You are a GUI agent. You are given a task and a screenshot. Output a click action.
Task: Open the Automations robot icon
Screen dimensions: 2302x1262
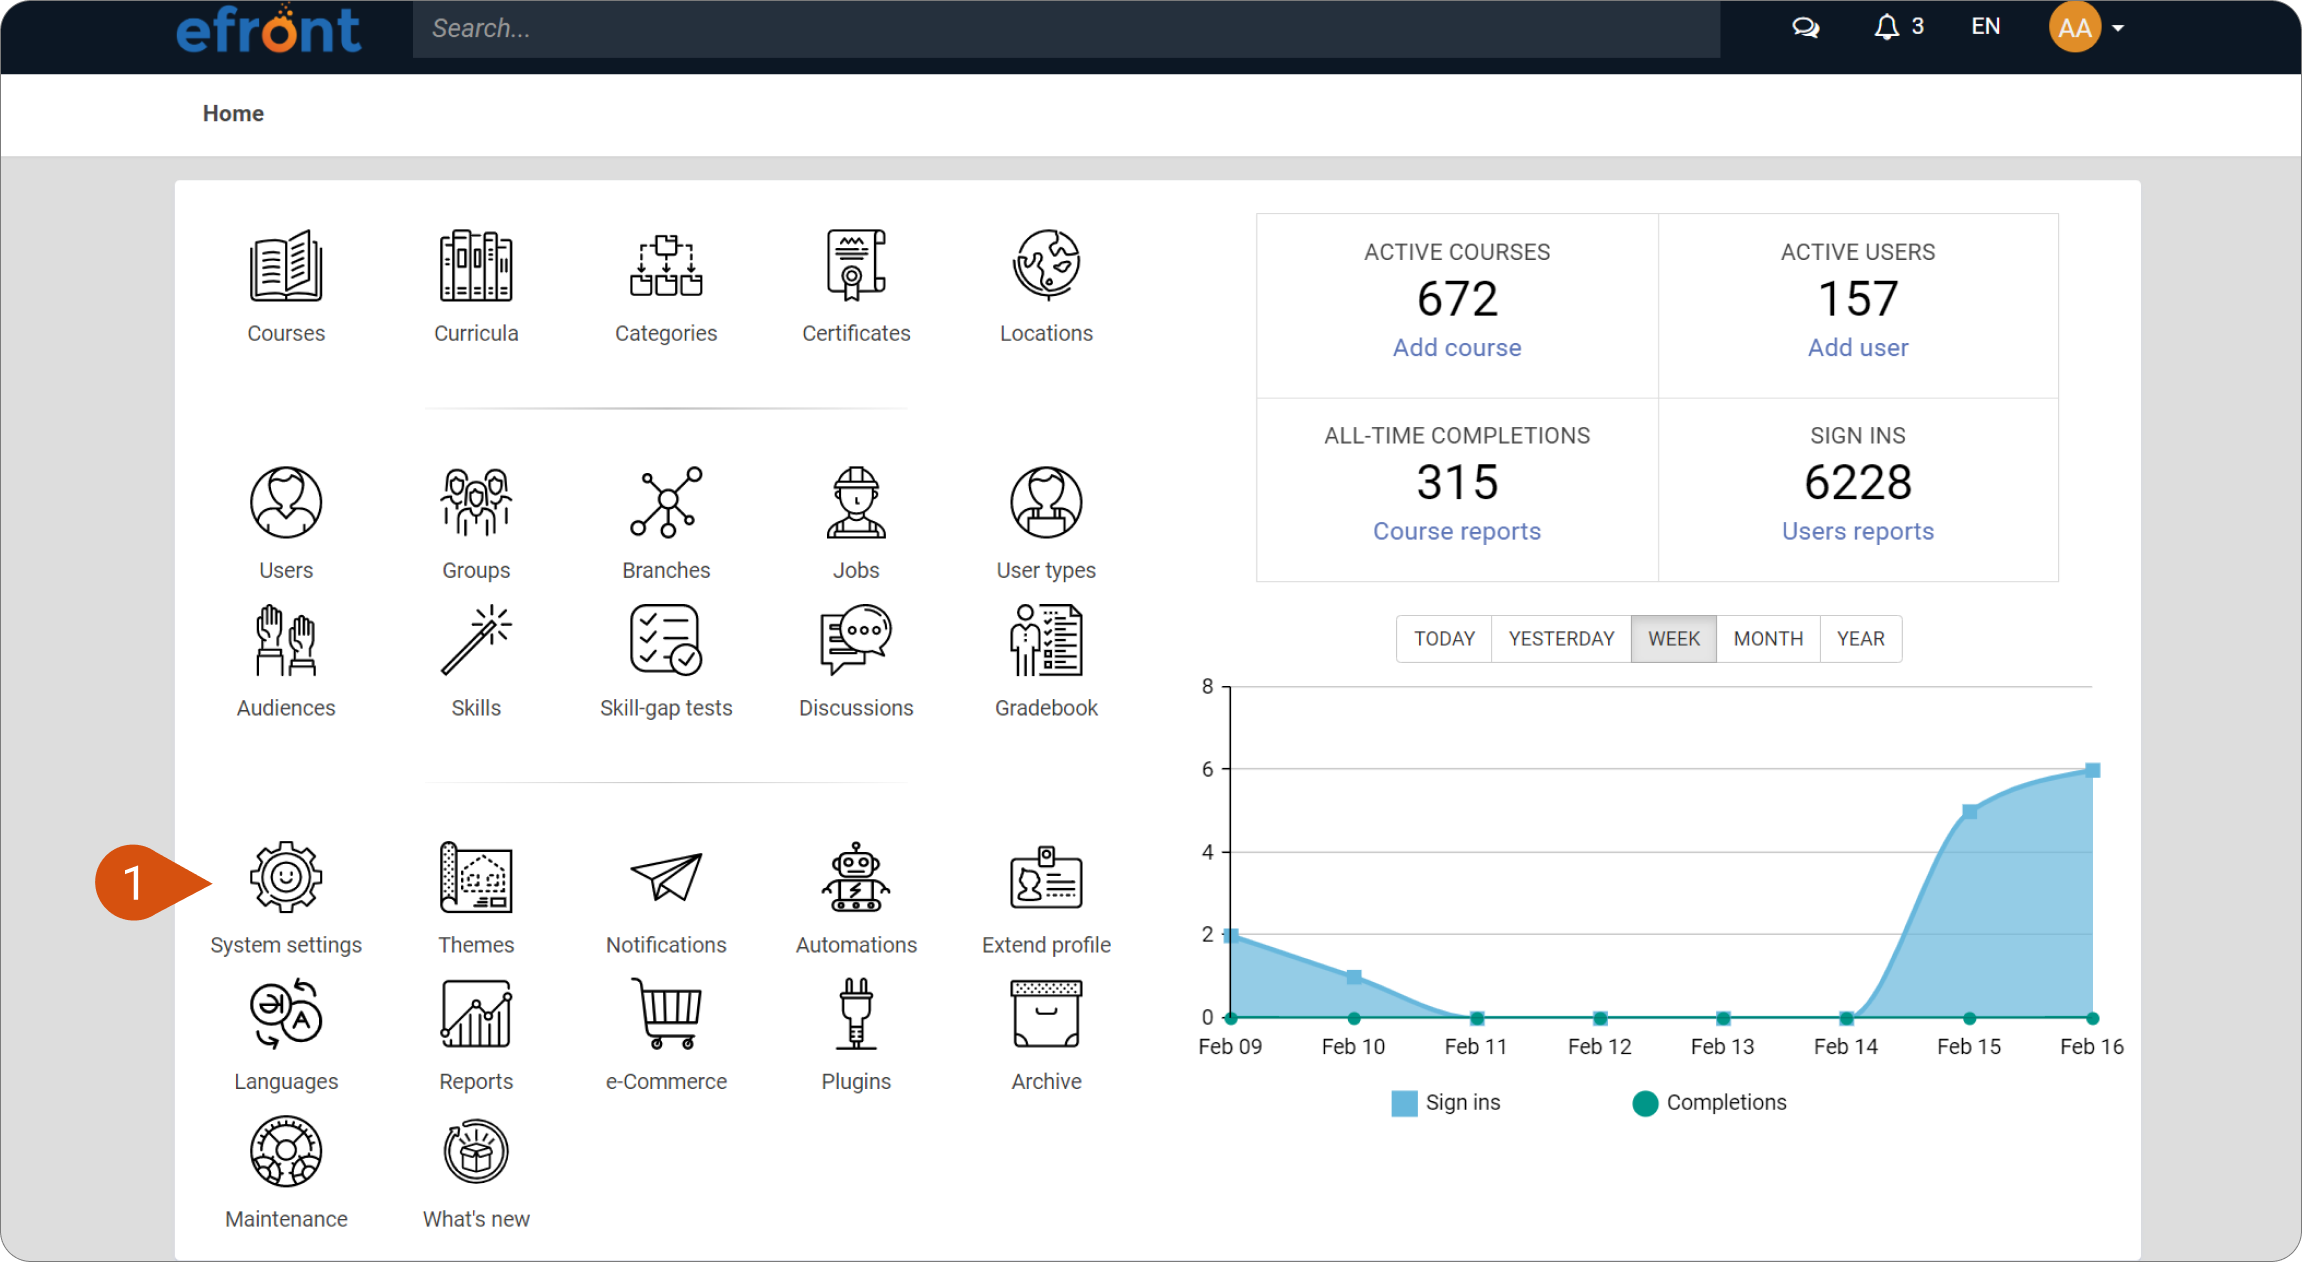coord(856,877)
